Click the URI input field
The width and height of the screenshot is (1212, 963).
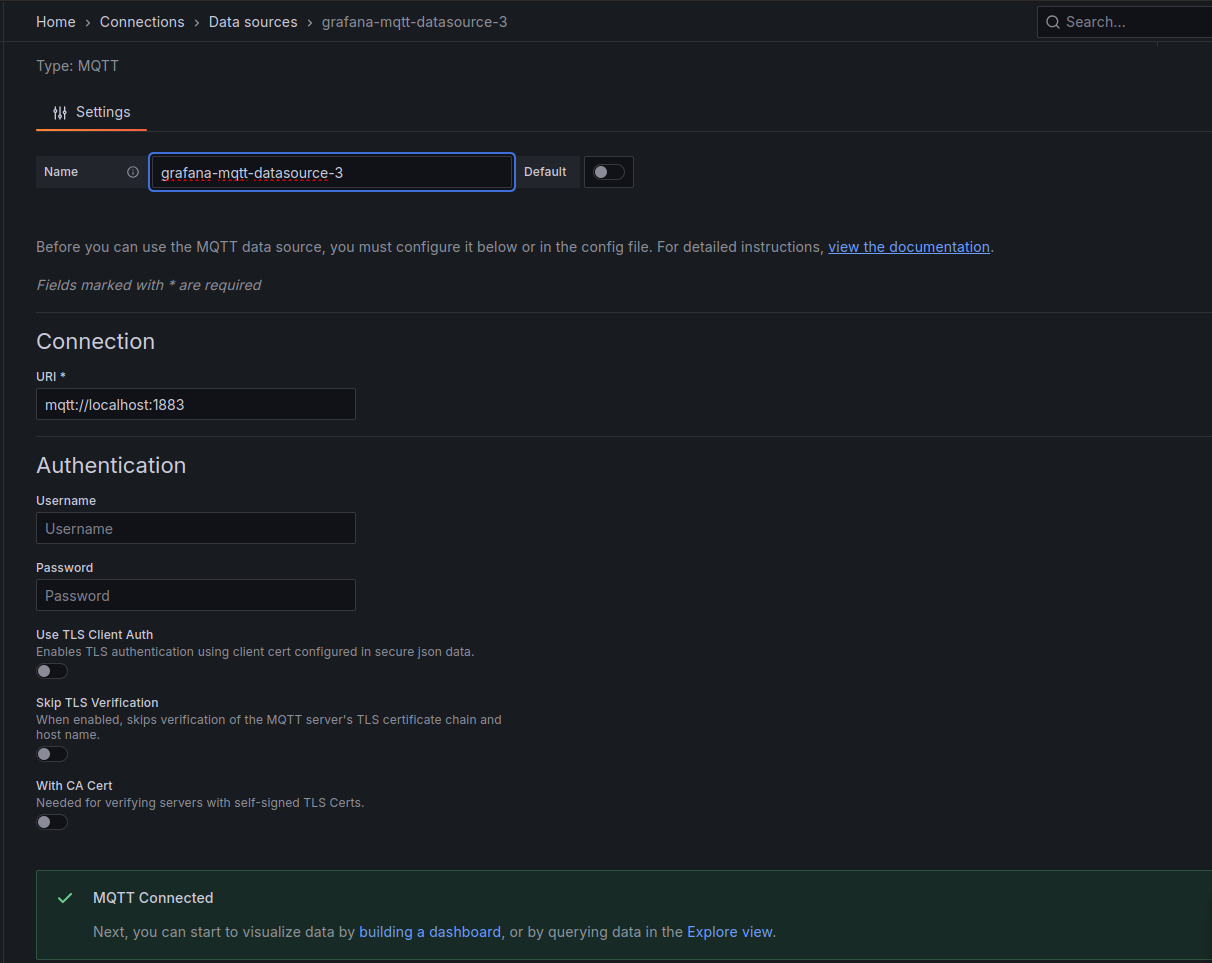coord(196,404)
